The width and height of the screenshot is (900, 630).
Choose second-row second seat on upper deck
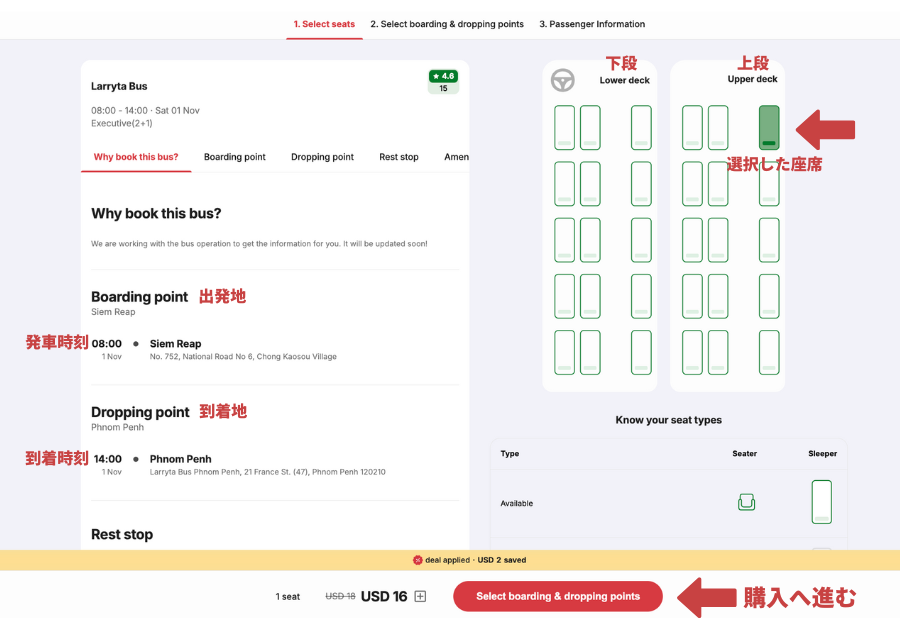[x=718, y=184]
